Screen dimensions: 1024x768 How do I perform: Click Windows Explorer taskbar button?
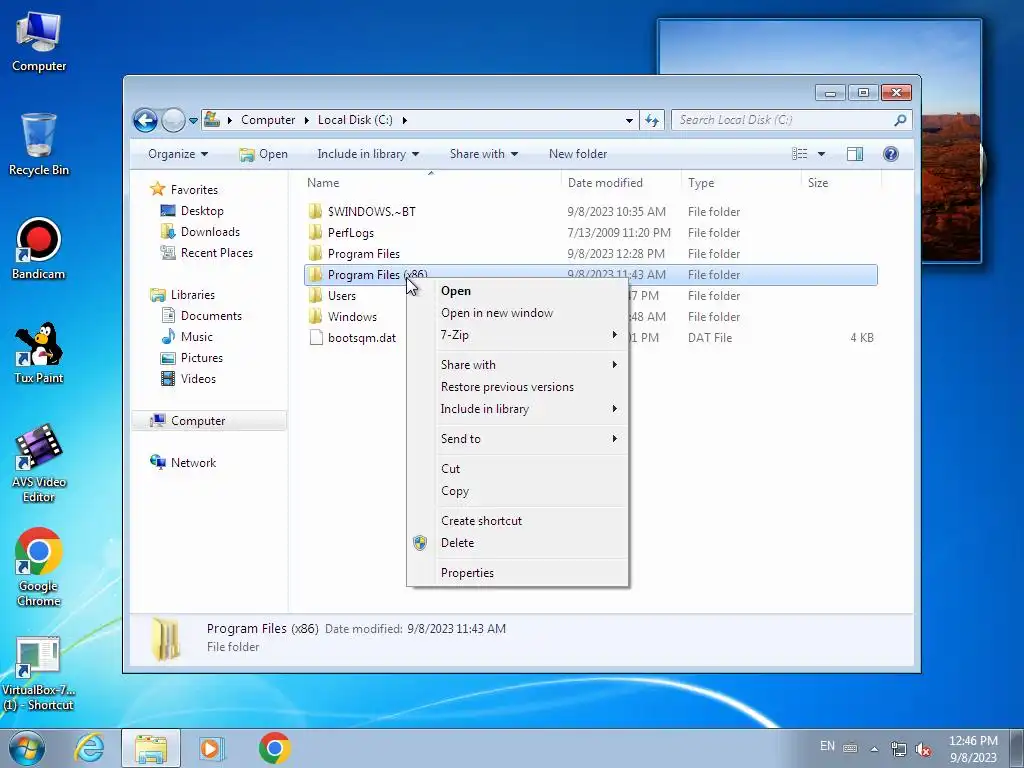[151, 748]
